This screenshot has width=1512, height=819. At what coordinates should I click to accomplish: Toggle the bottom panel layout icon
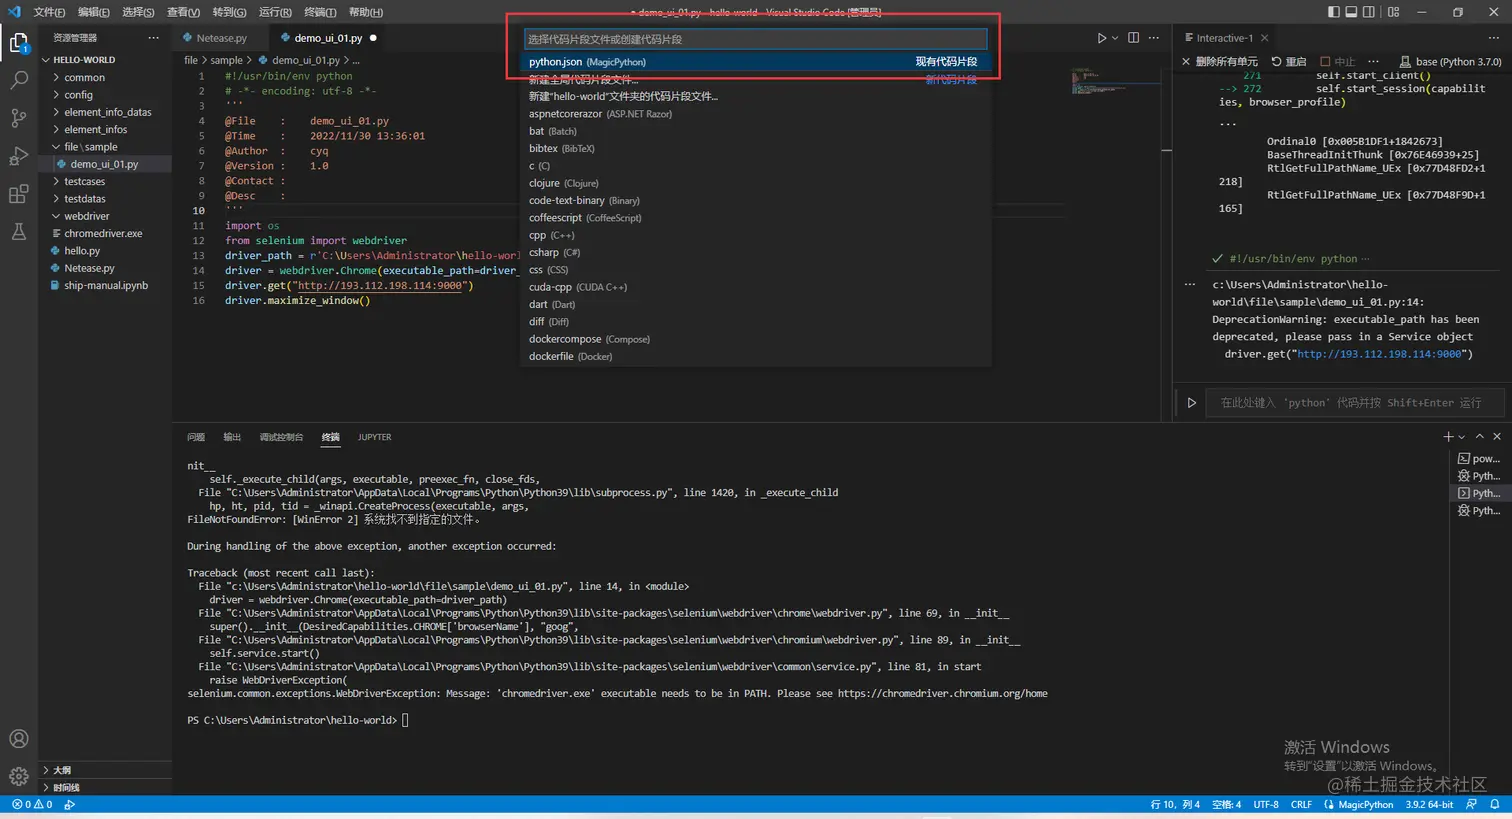pos(1351,12)
